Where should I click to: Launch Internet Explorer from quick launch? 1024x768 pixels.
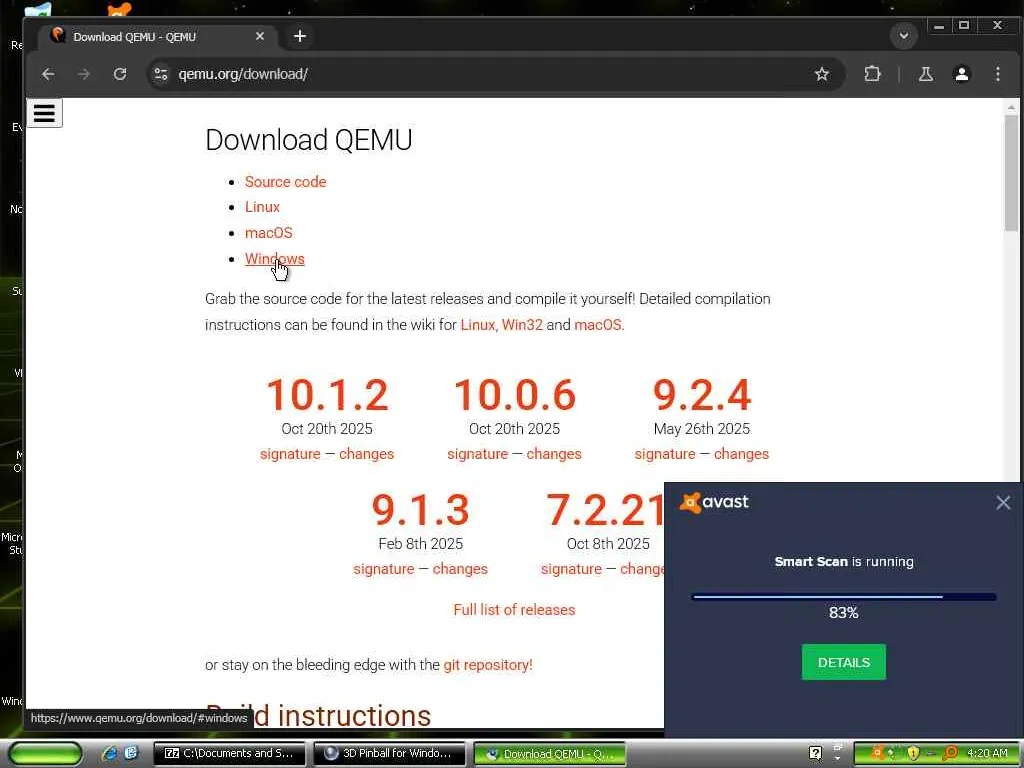click(109, 753)
